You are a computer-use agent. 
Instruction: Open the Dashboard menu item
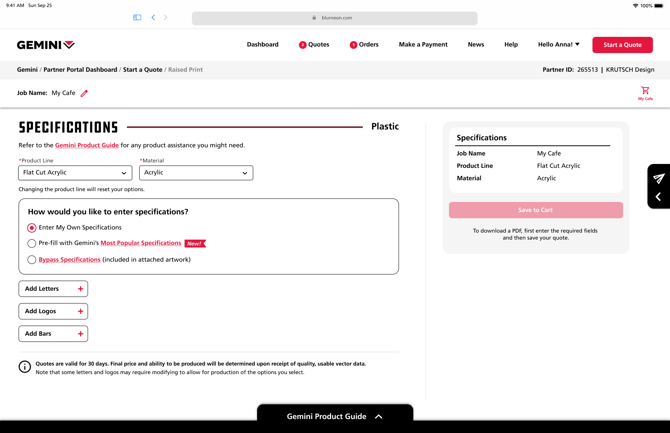tap(262, 45)
